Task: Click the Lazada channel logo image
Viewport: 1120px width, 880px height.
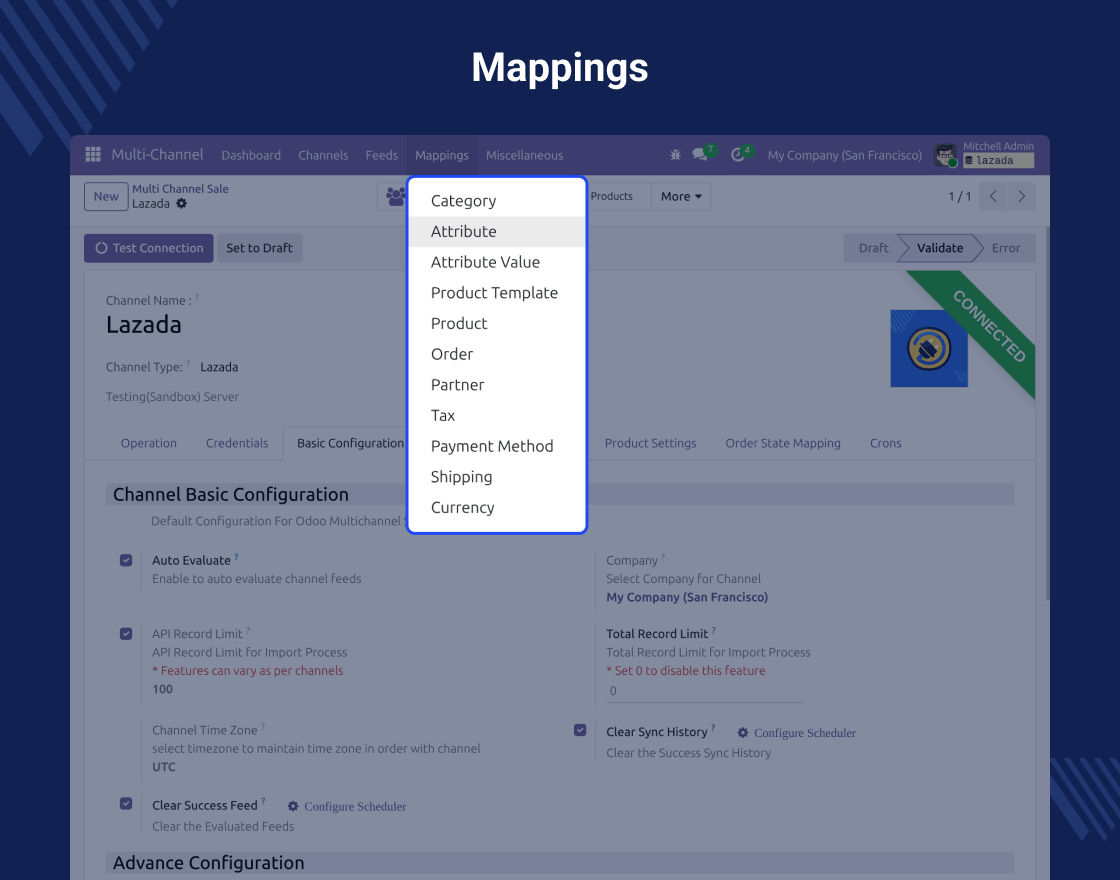Action: tap(929, 349)
